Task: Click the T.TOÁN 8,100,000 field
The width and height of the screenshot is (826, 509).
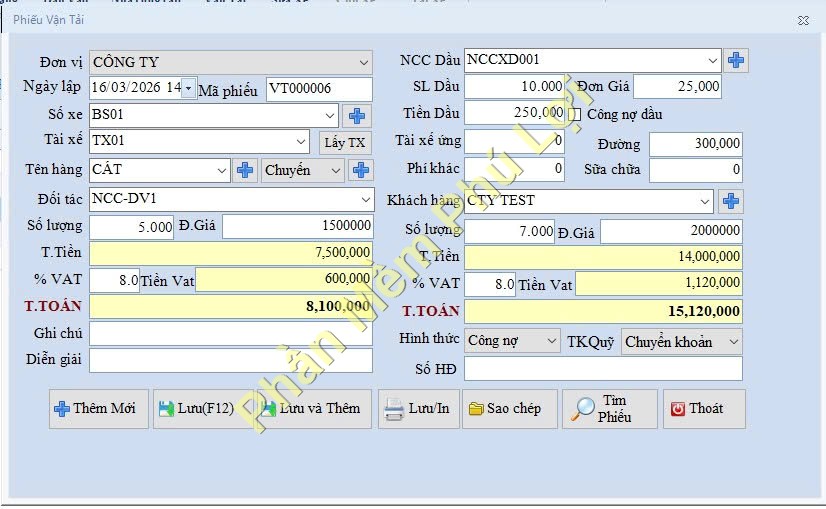Action: (x=231, y=307)
